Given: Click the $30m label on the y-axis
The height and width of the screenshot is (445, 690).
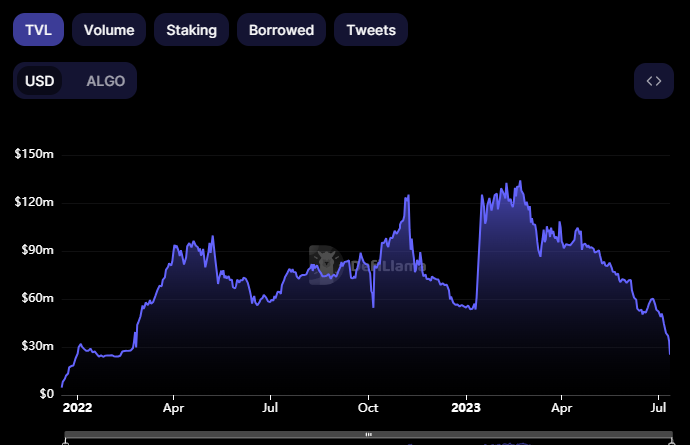Looking at the screenshot, I should pos(36,346).
